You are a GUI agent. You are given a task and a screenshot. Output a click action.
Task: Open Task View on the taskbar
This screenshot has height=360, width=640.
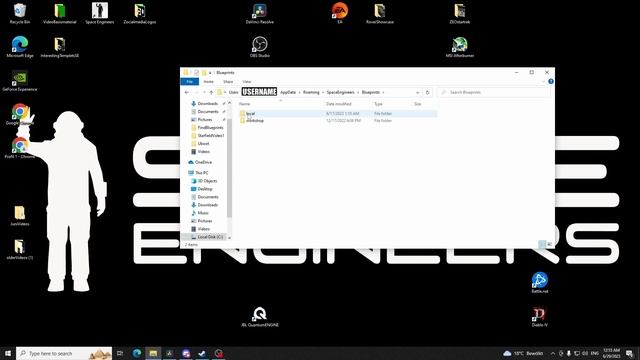120,353
